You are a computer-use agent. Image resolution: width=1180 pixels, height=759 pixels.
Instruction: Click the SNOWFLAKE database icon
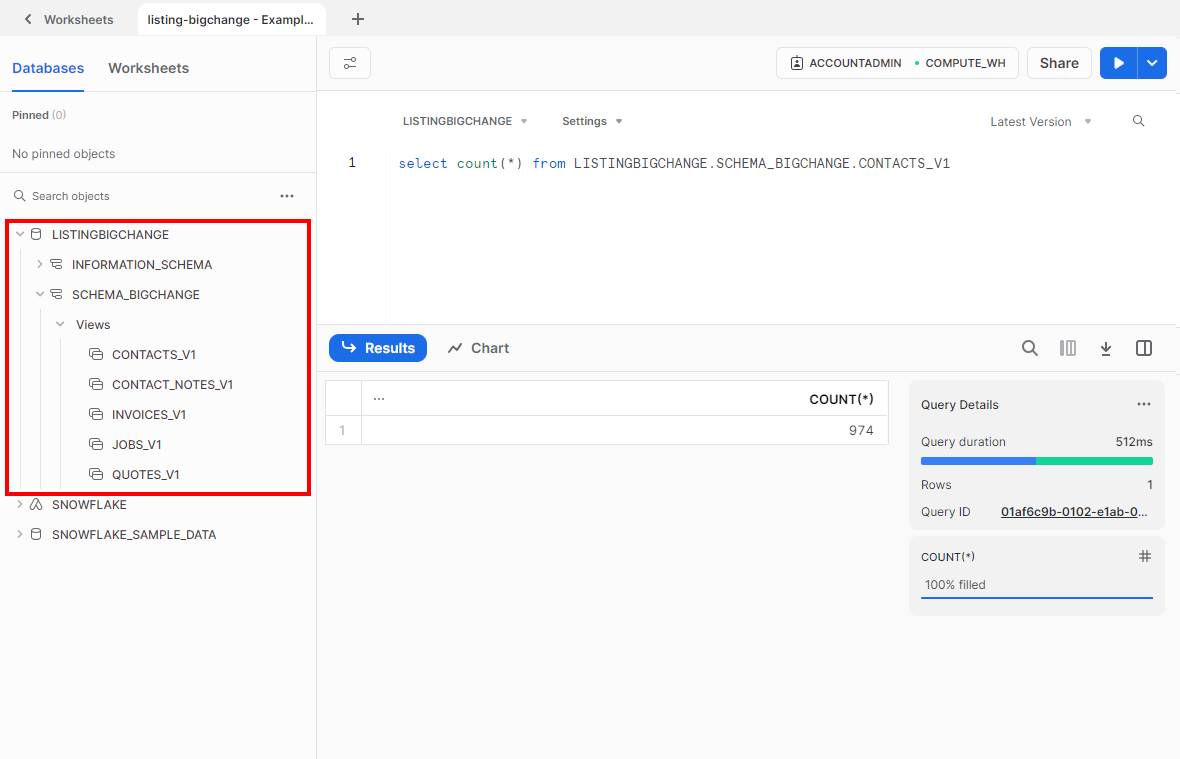coord(36,505)
